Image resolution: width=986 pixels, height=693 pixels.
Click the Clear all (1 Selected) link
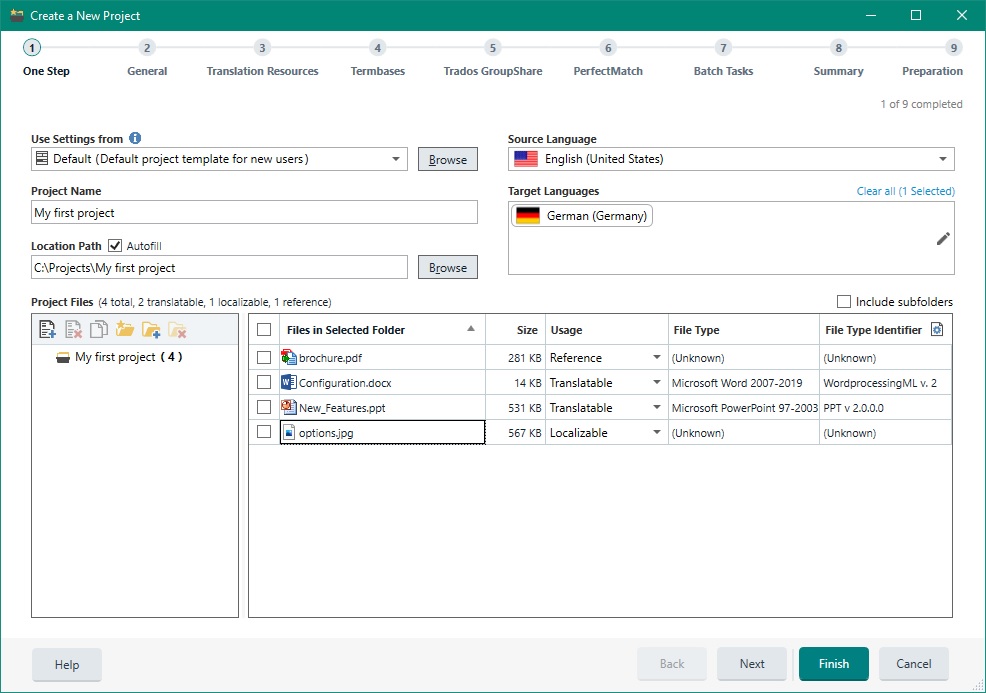point(905,191)
